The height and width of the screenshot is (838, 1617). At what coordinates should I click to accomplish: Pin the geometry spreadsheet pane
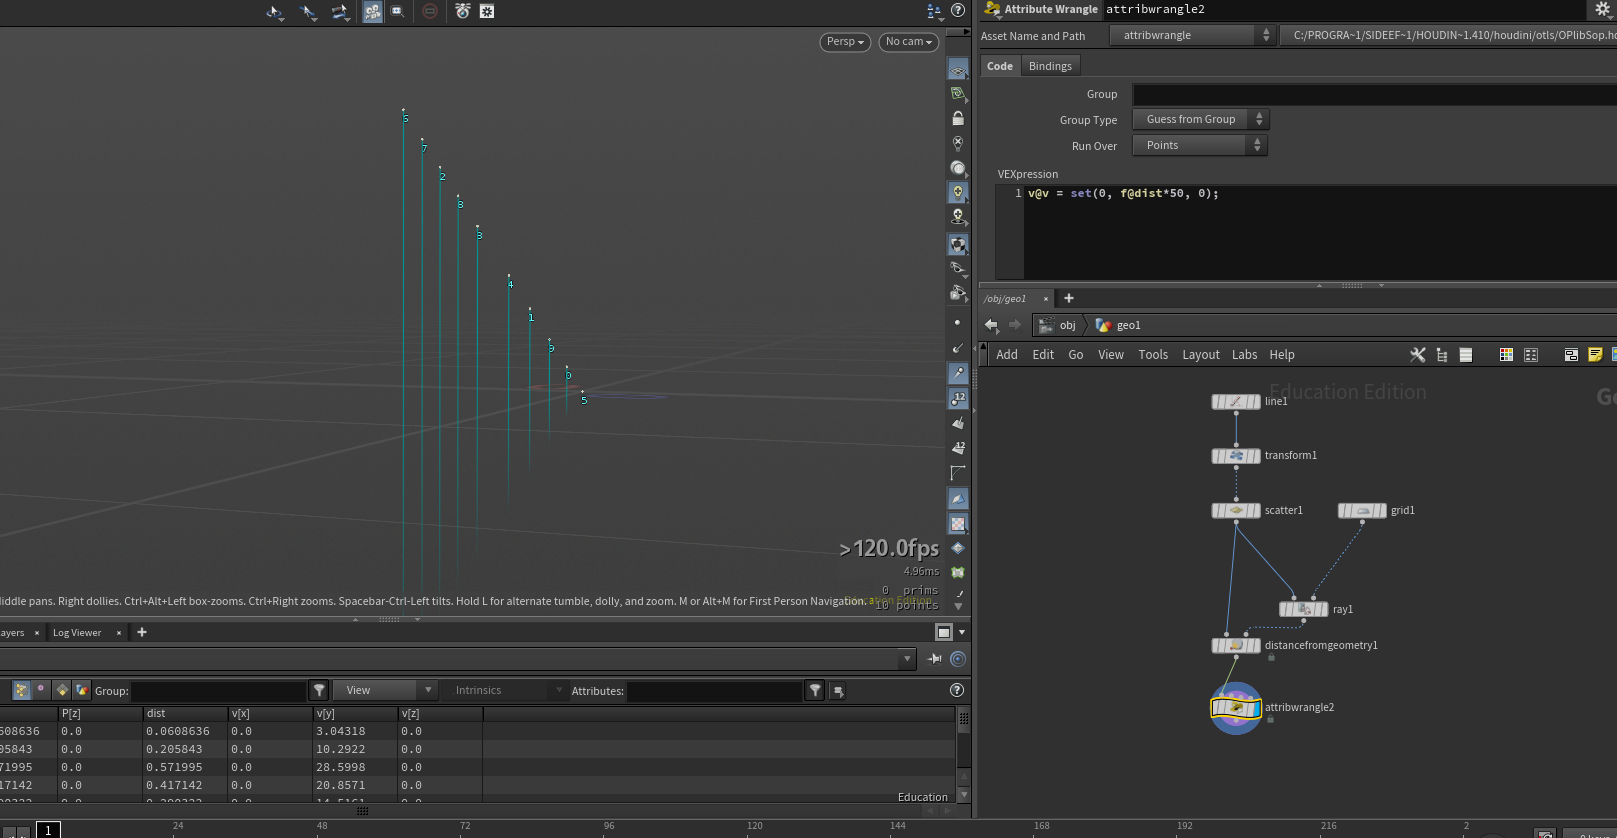click(935, 659)
